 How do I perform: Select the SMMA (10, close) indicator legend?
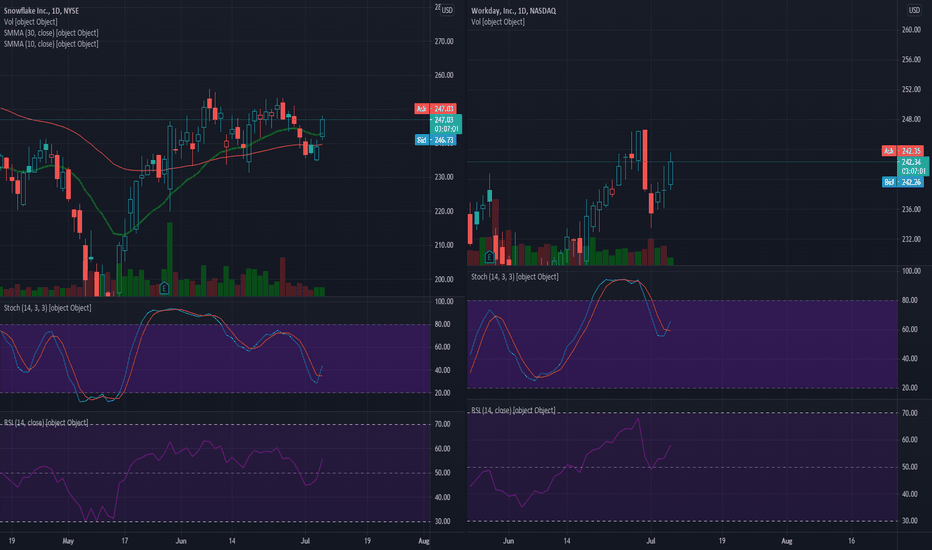coord(51,44)
